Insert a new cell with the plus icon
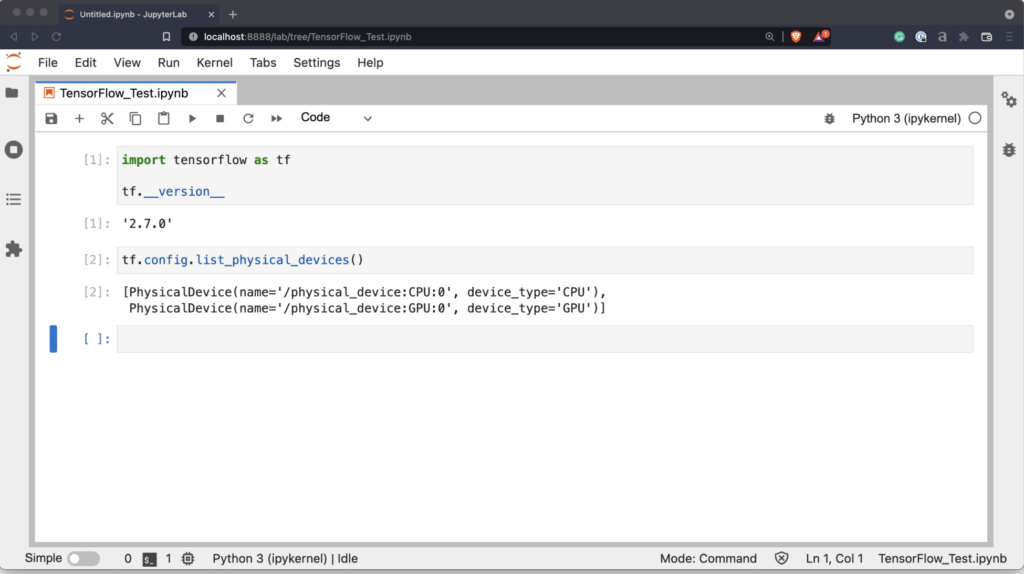Screen dimensions: 1024x574 tap(79, 118)
